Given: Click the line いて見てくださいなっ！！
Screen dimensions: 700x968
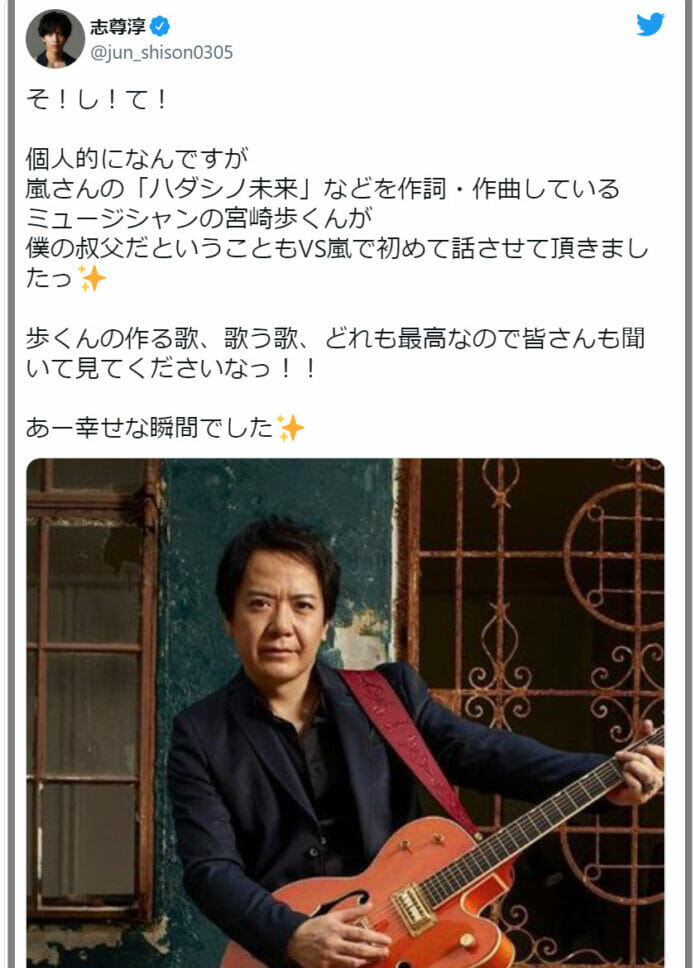Looking at the screenshot, I should click(172, 369).
